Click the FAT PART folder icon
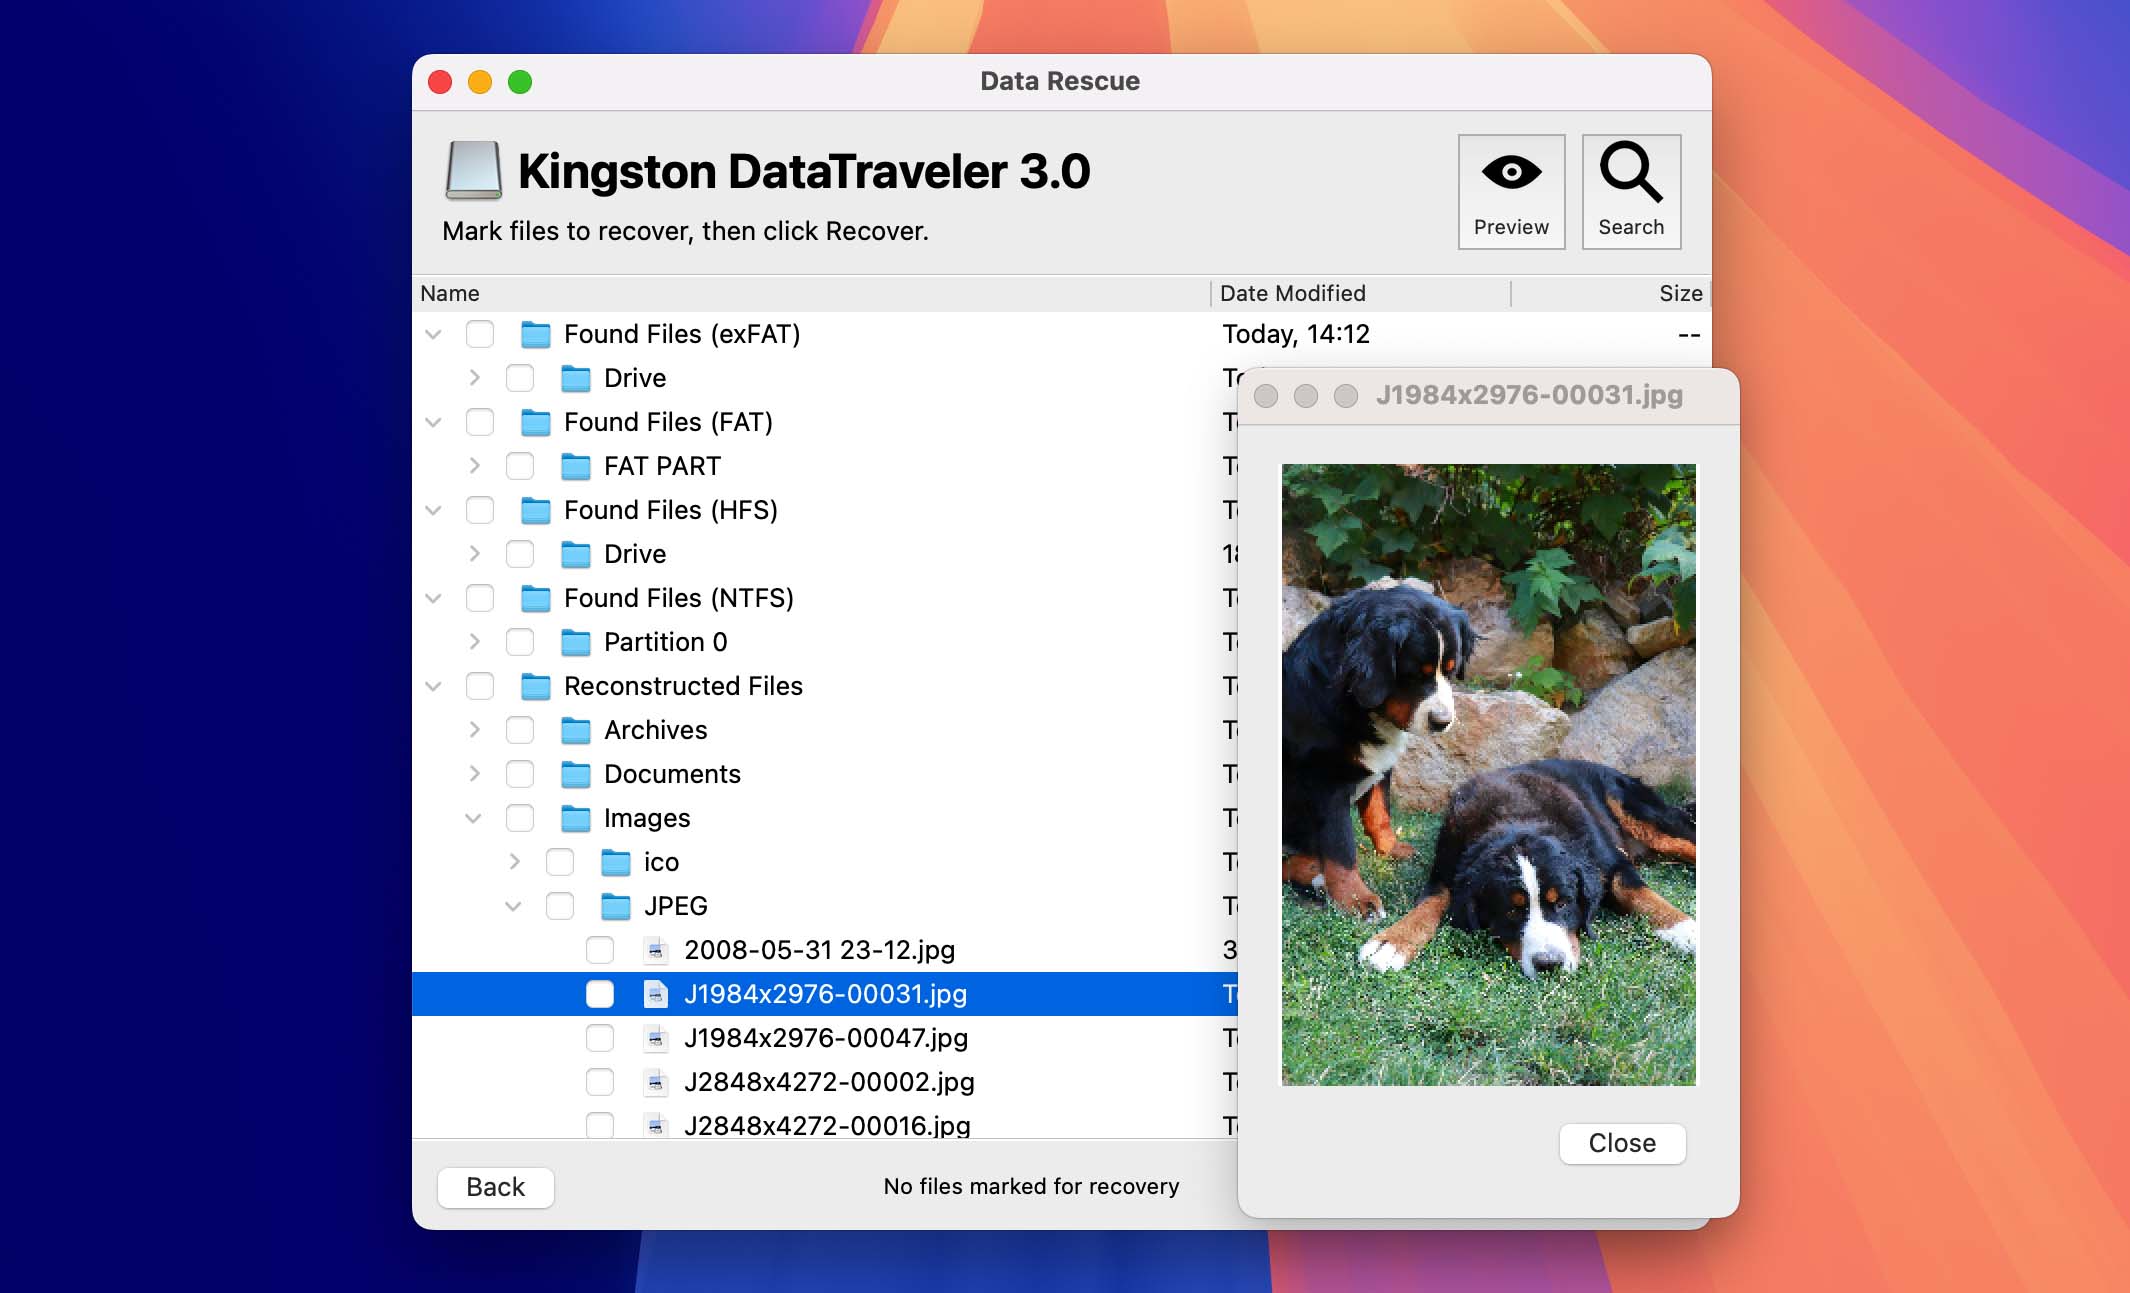Screen dimensions: 2130x1293 [576, 466]
